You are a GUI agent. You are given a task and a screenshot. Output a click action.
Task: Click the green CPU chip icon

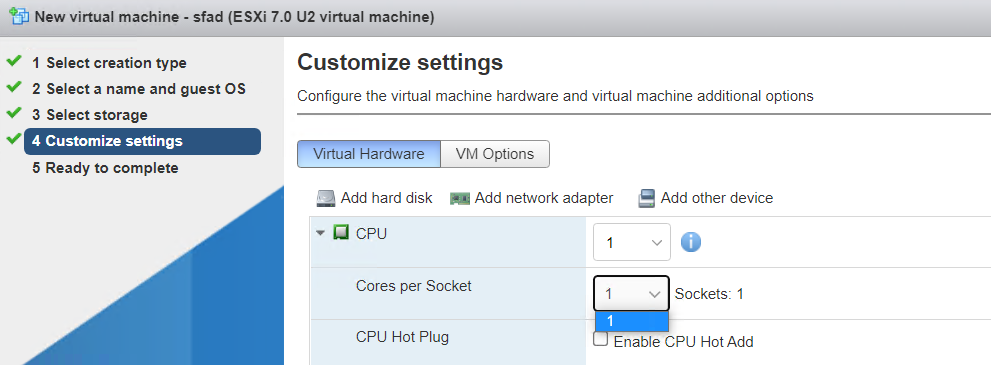click(x=341, y=233)
